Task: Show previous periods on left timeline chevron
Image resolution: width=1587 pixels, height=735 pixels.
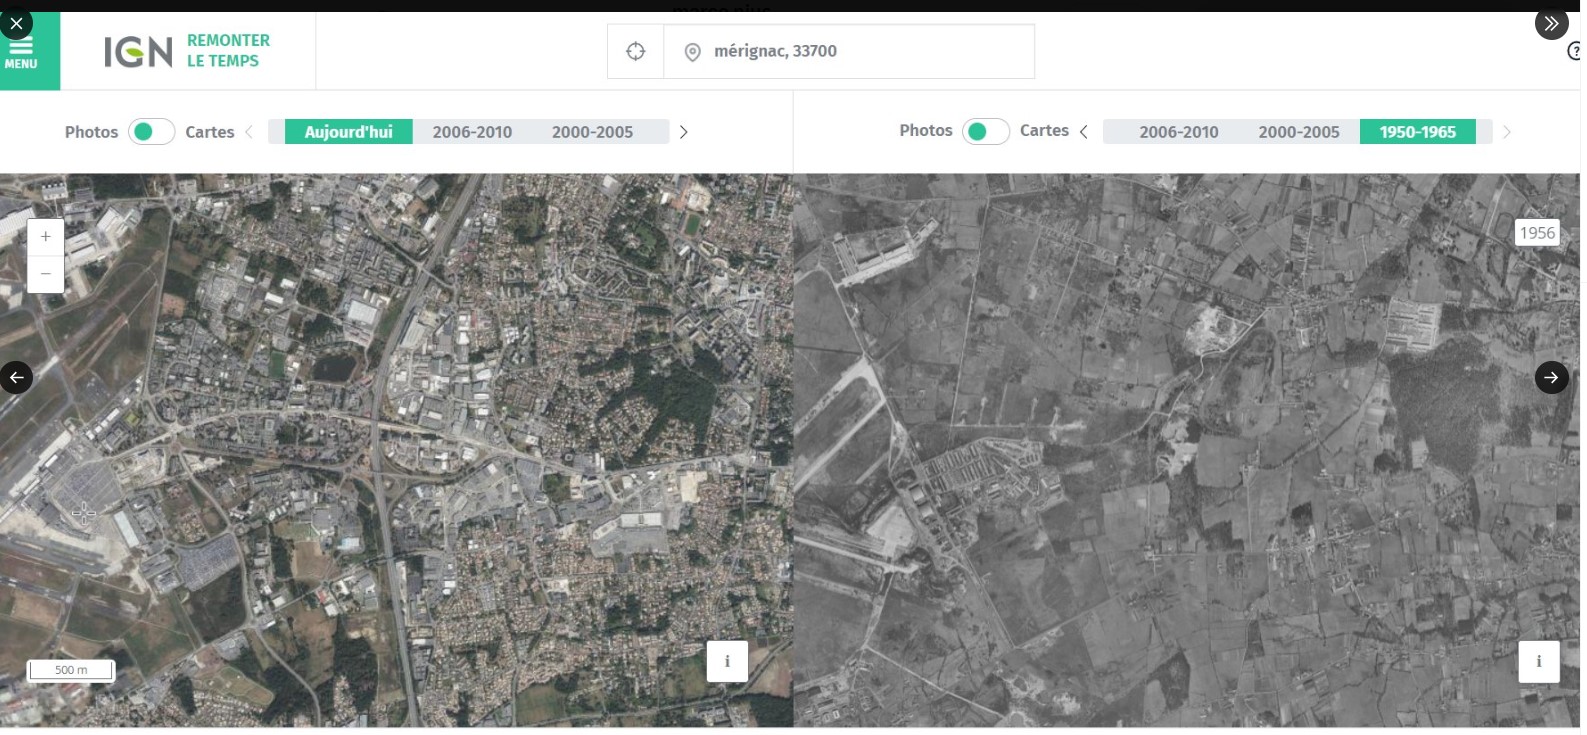Action: click(249, 132)
